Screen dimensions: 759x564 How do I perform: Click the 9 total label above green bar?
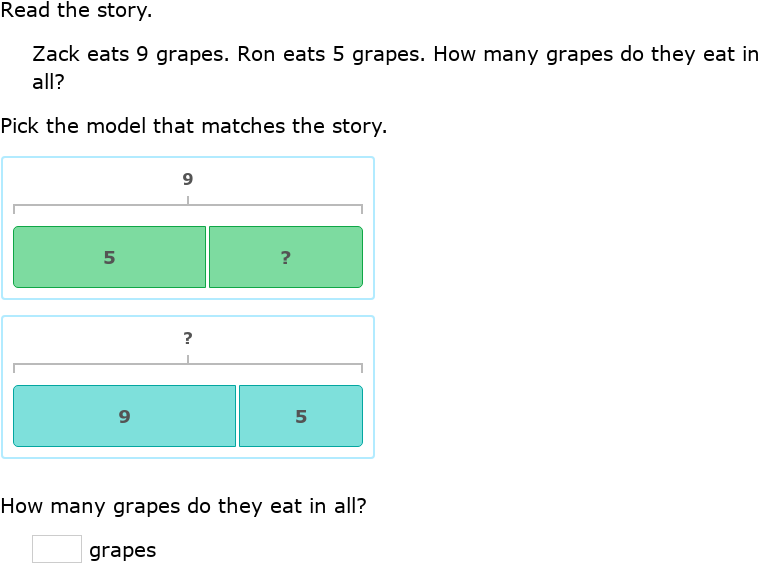point(187,180)
